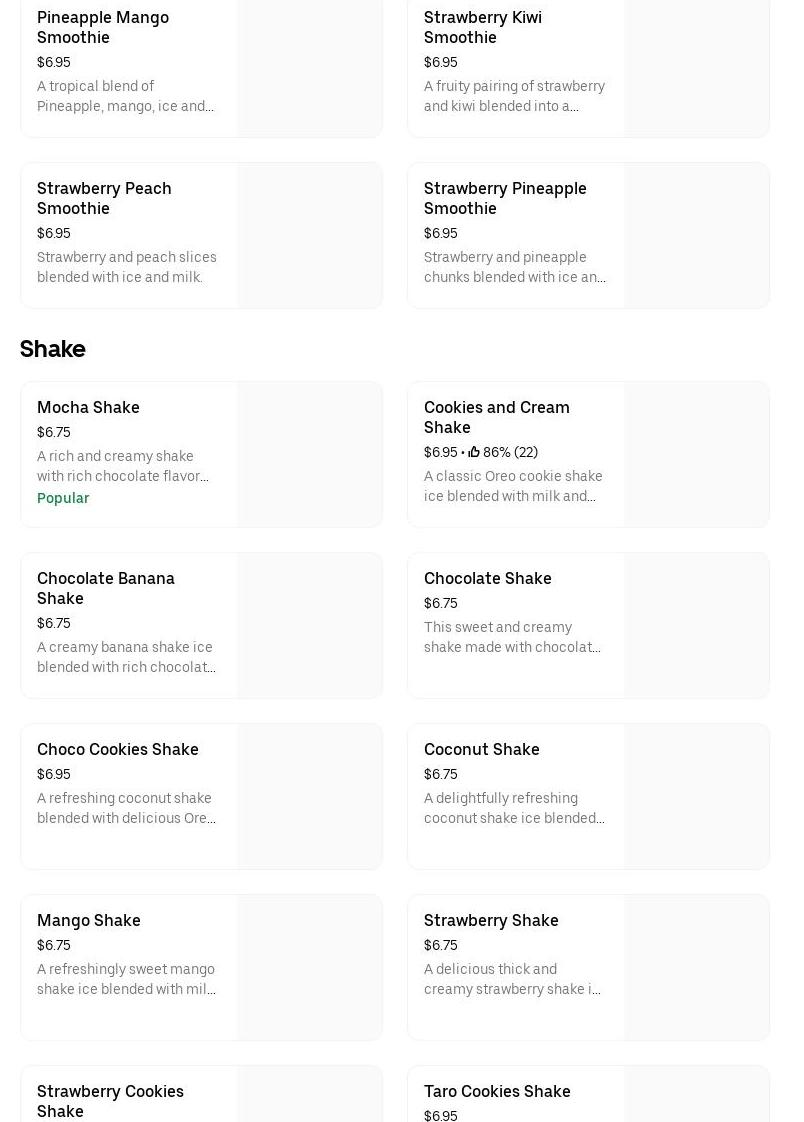Click the Shake section heading
804x1122 pixels.
point(52,349)
